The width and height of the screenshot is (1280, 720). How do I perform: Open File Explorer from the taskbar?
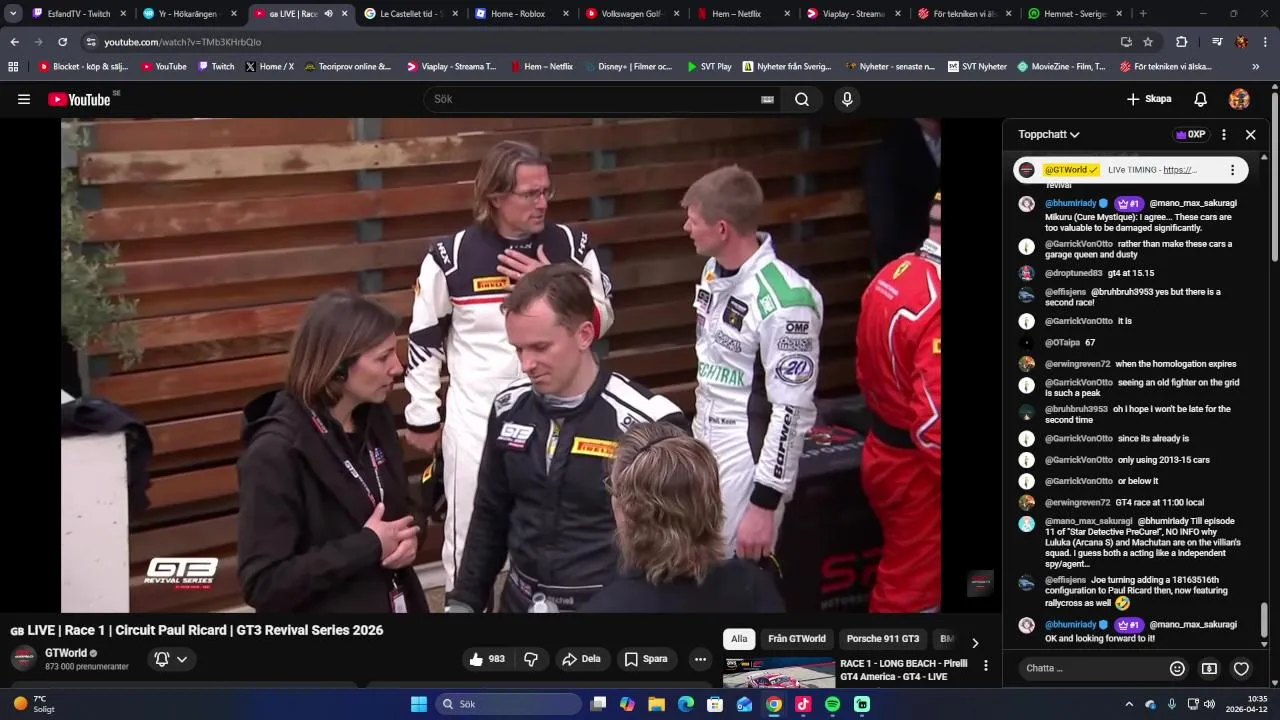click(x=656, y=704)
